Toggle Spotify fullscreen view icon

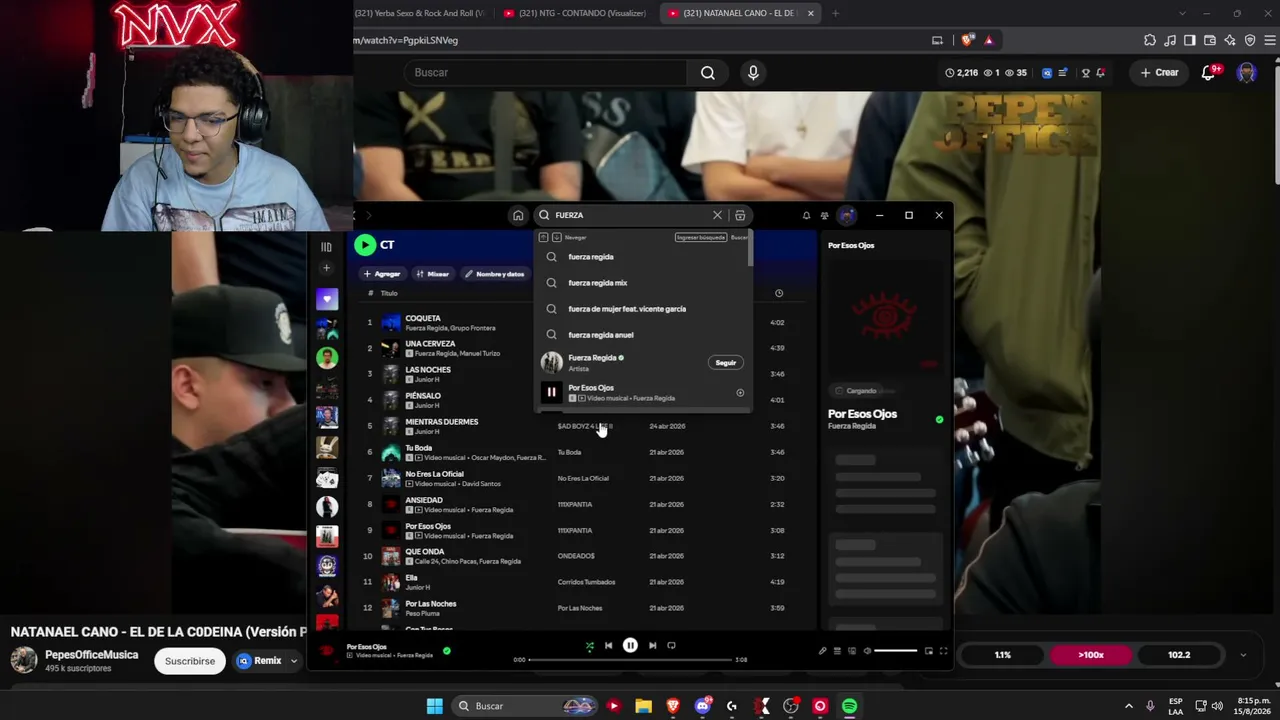click(x=942, y=651)
